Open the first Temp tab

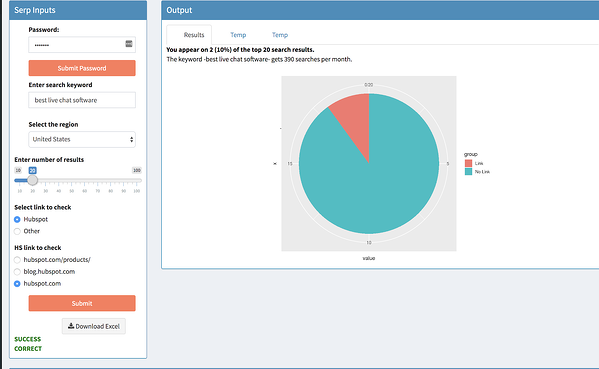(x=238, y=35)
